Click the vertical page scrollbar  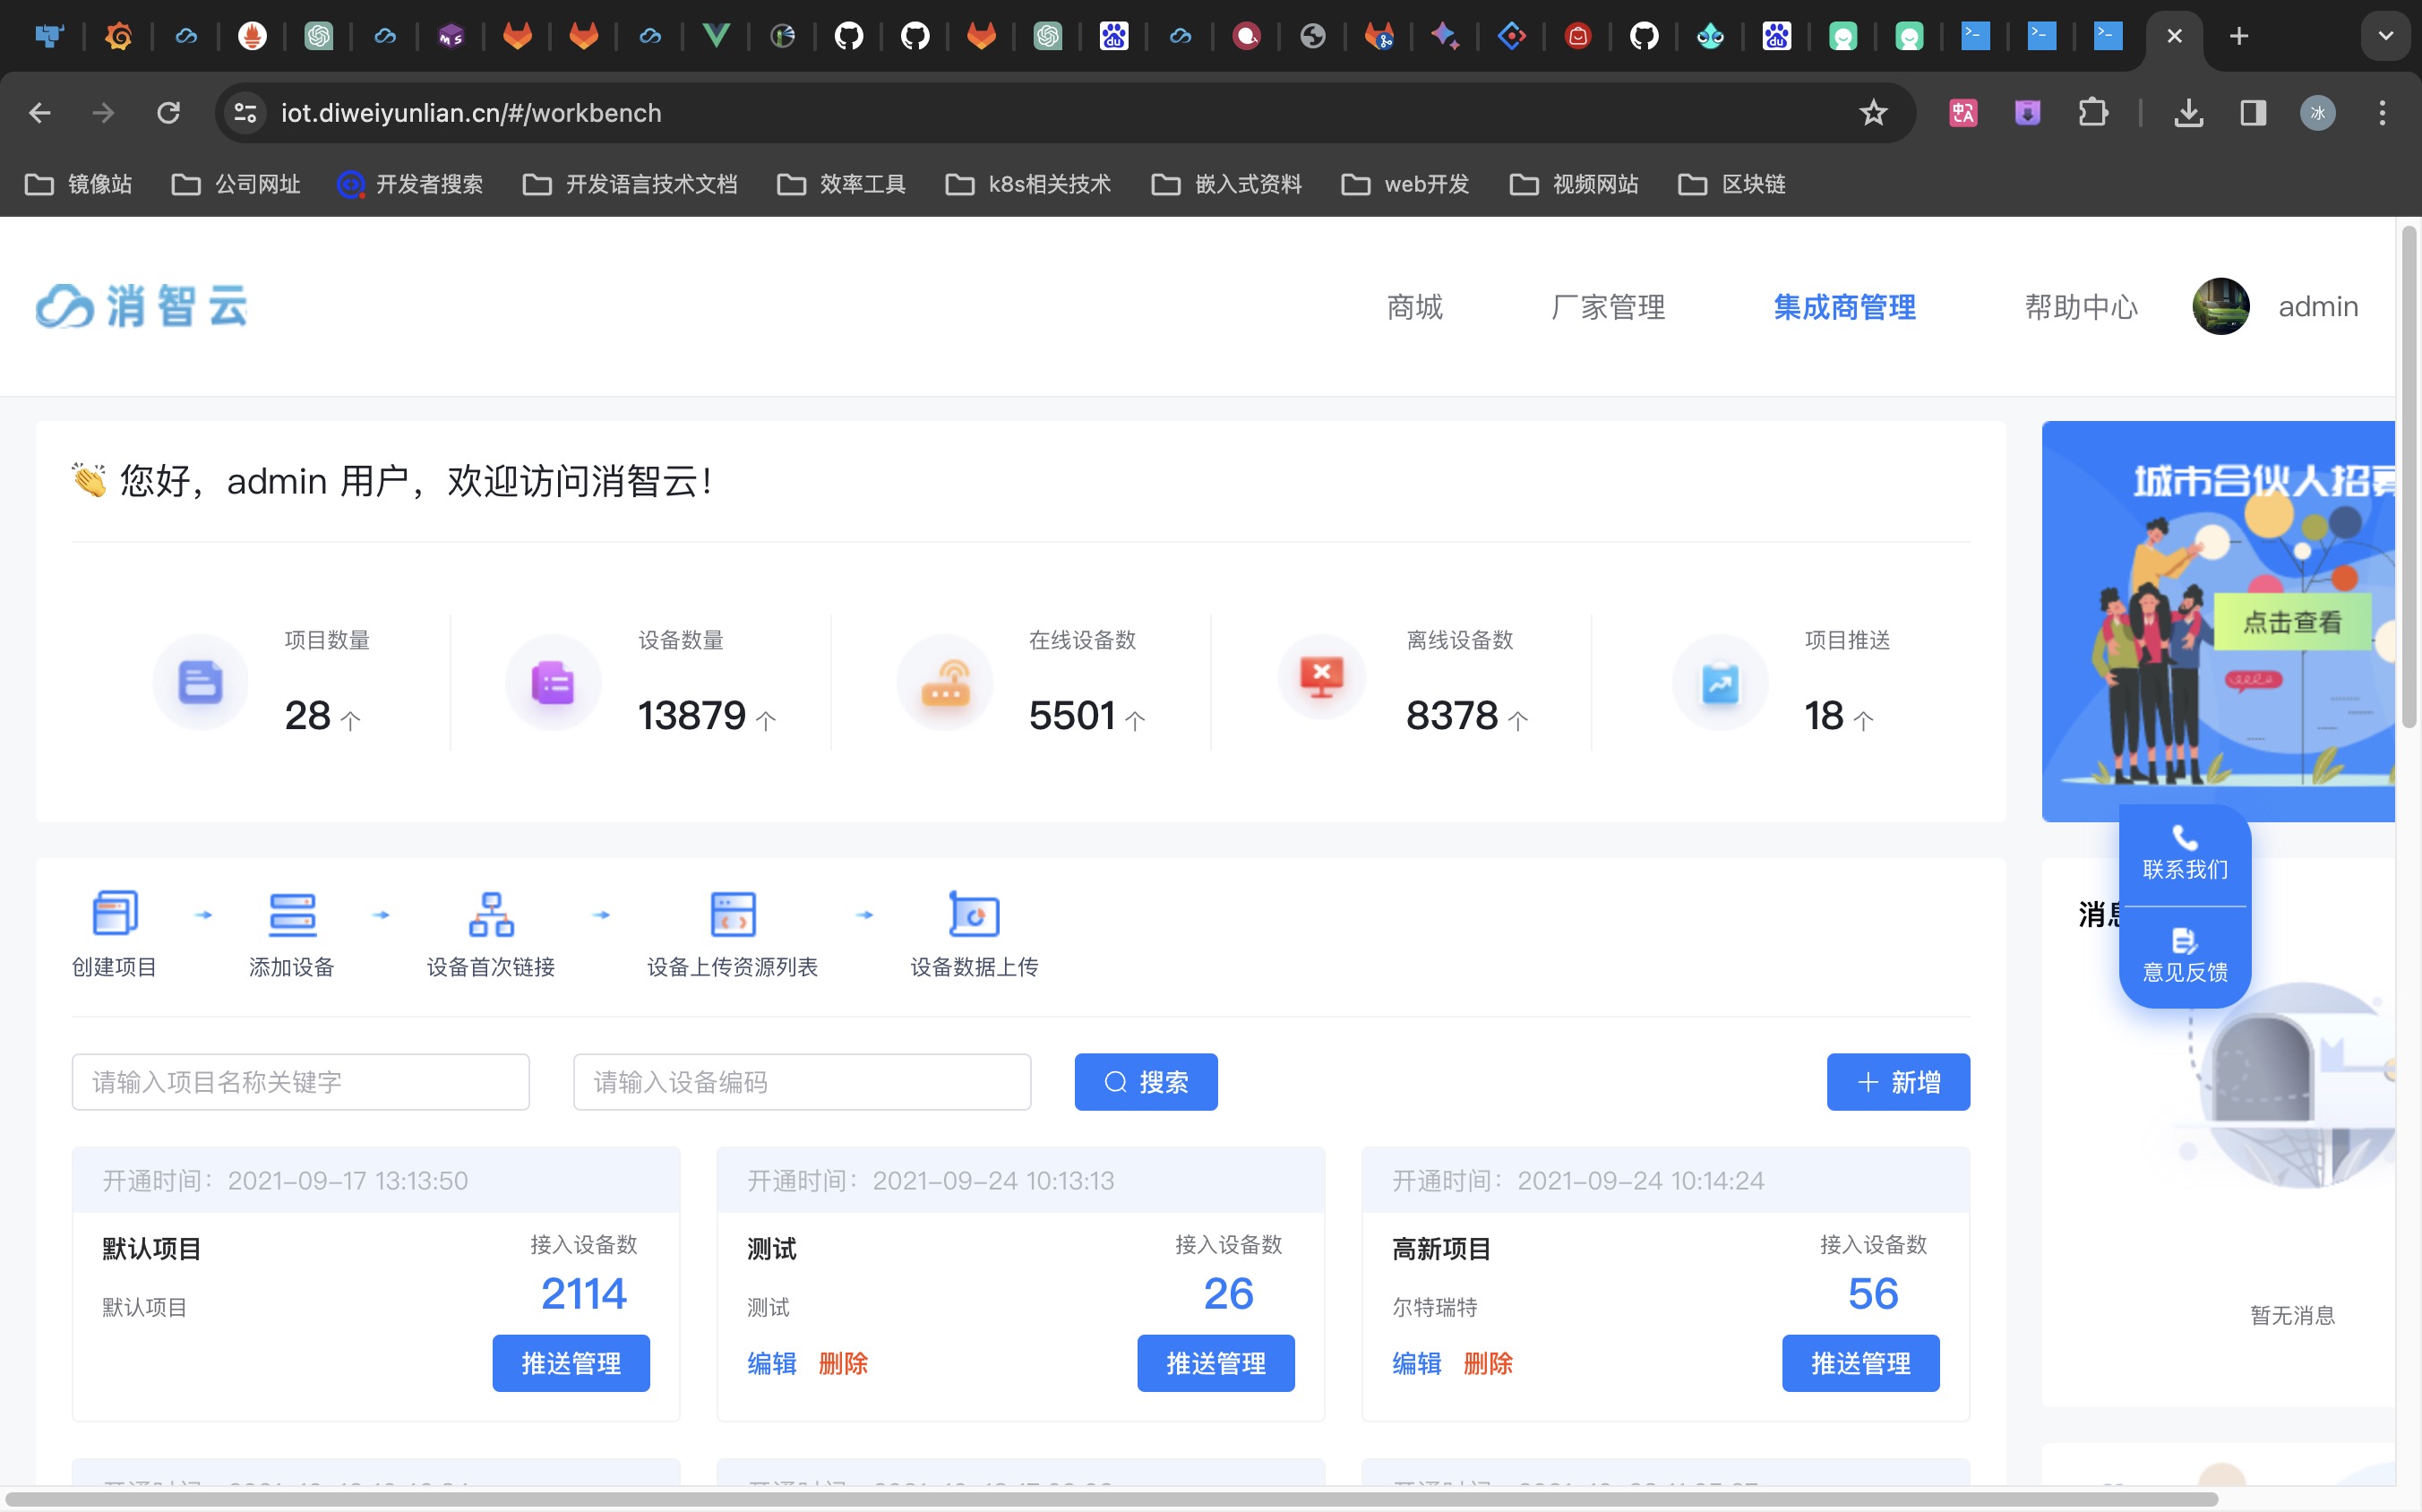(2409, 477)
